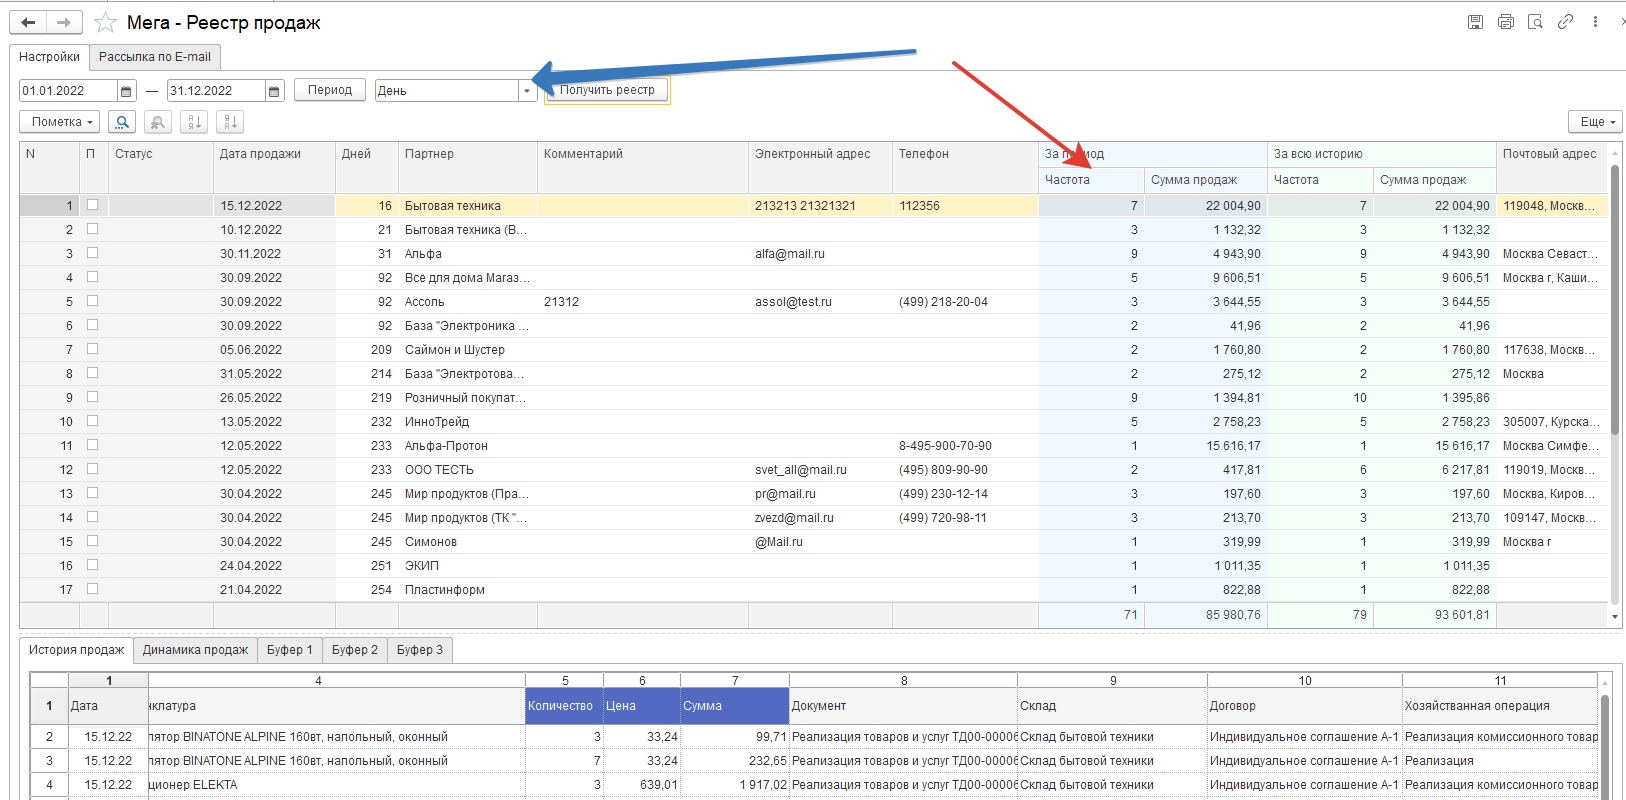Screen dimensions: 1626x800
Task: Click the cancel search toolbar icon
Action: 158,122
